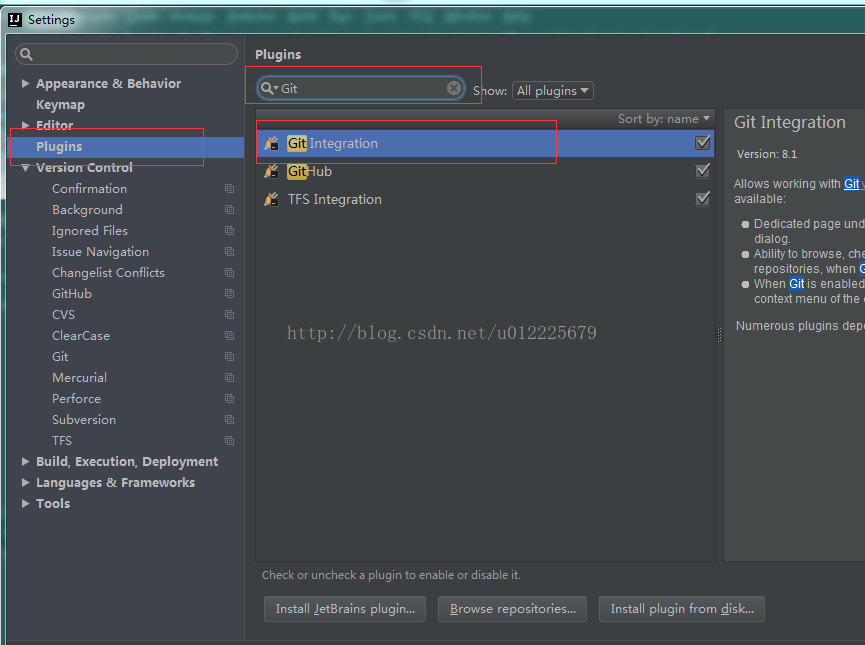Open ClearCase settings page
Image resolution: width=865 pixels, height=645 pixels.
point(81,335)
